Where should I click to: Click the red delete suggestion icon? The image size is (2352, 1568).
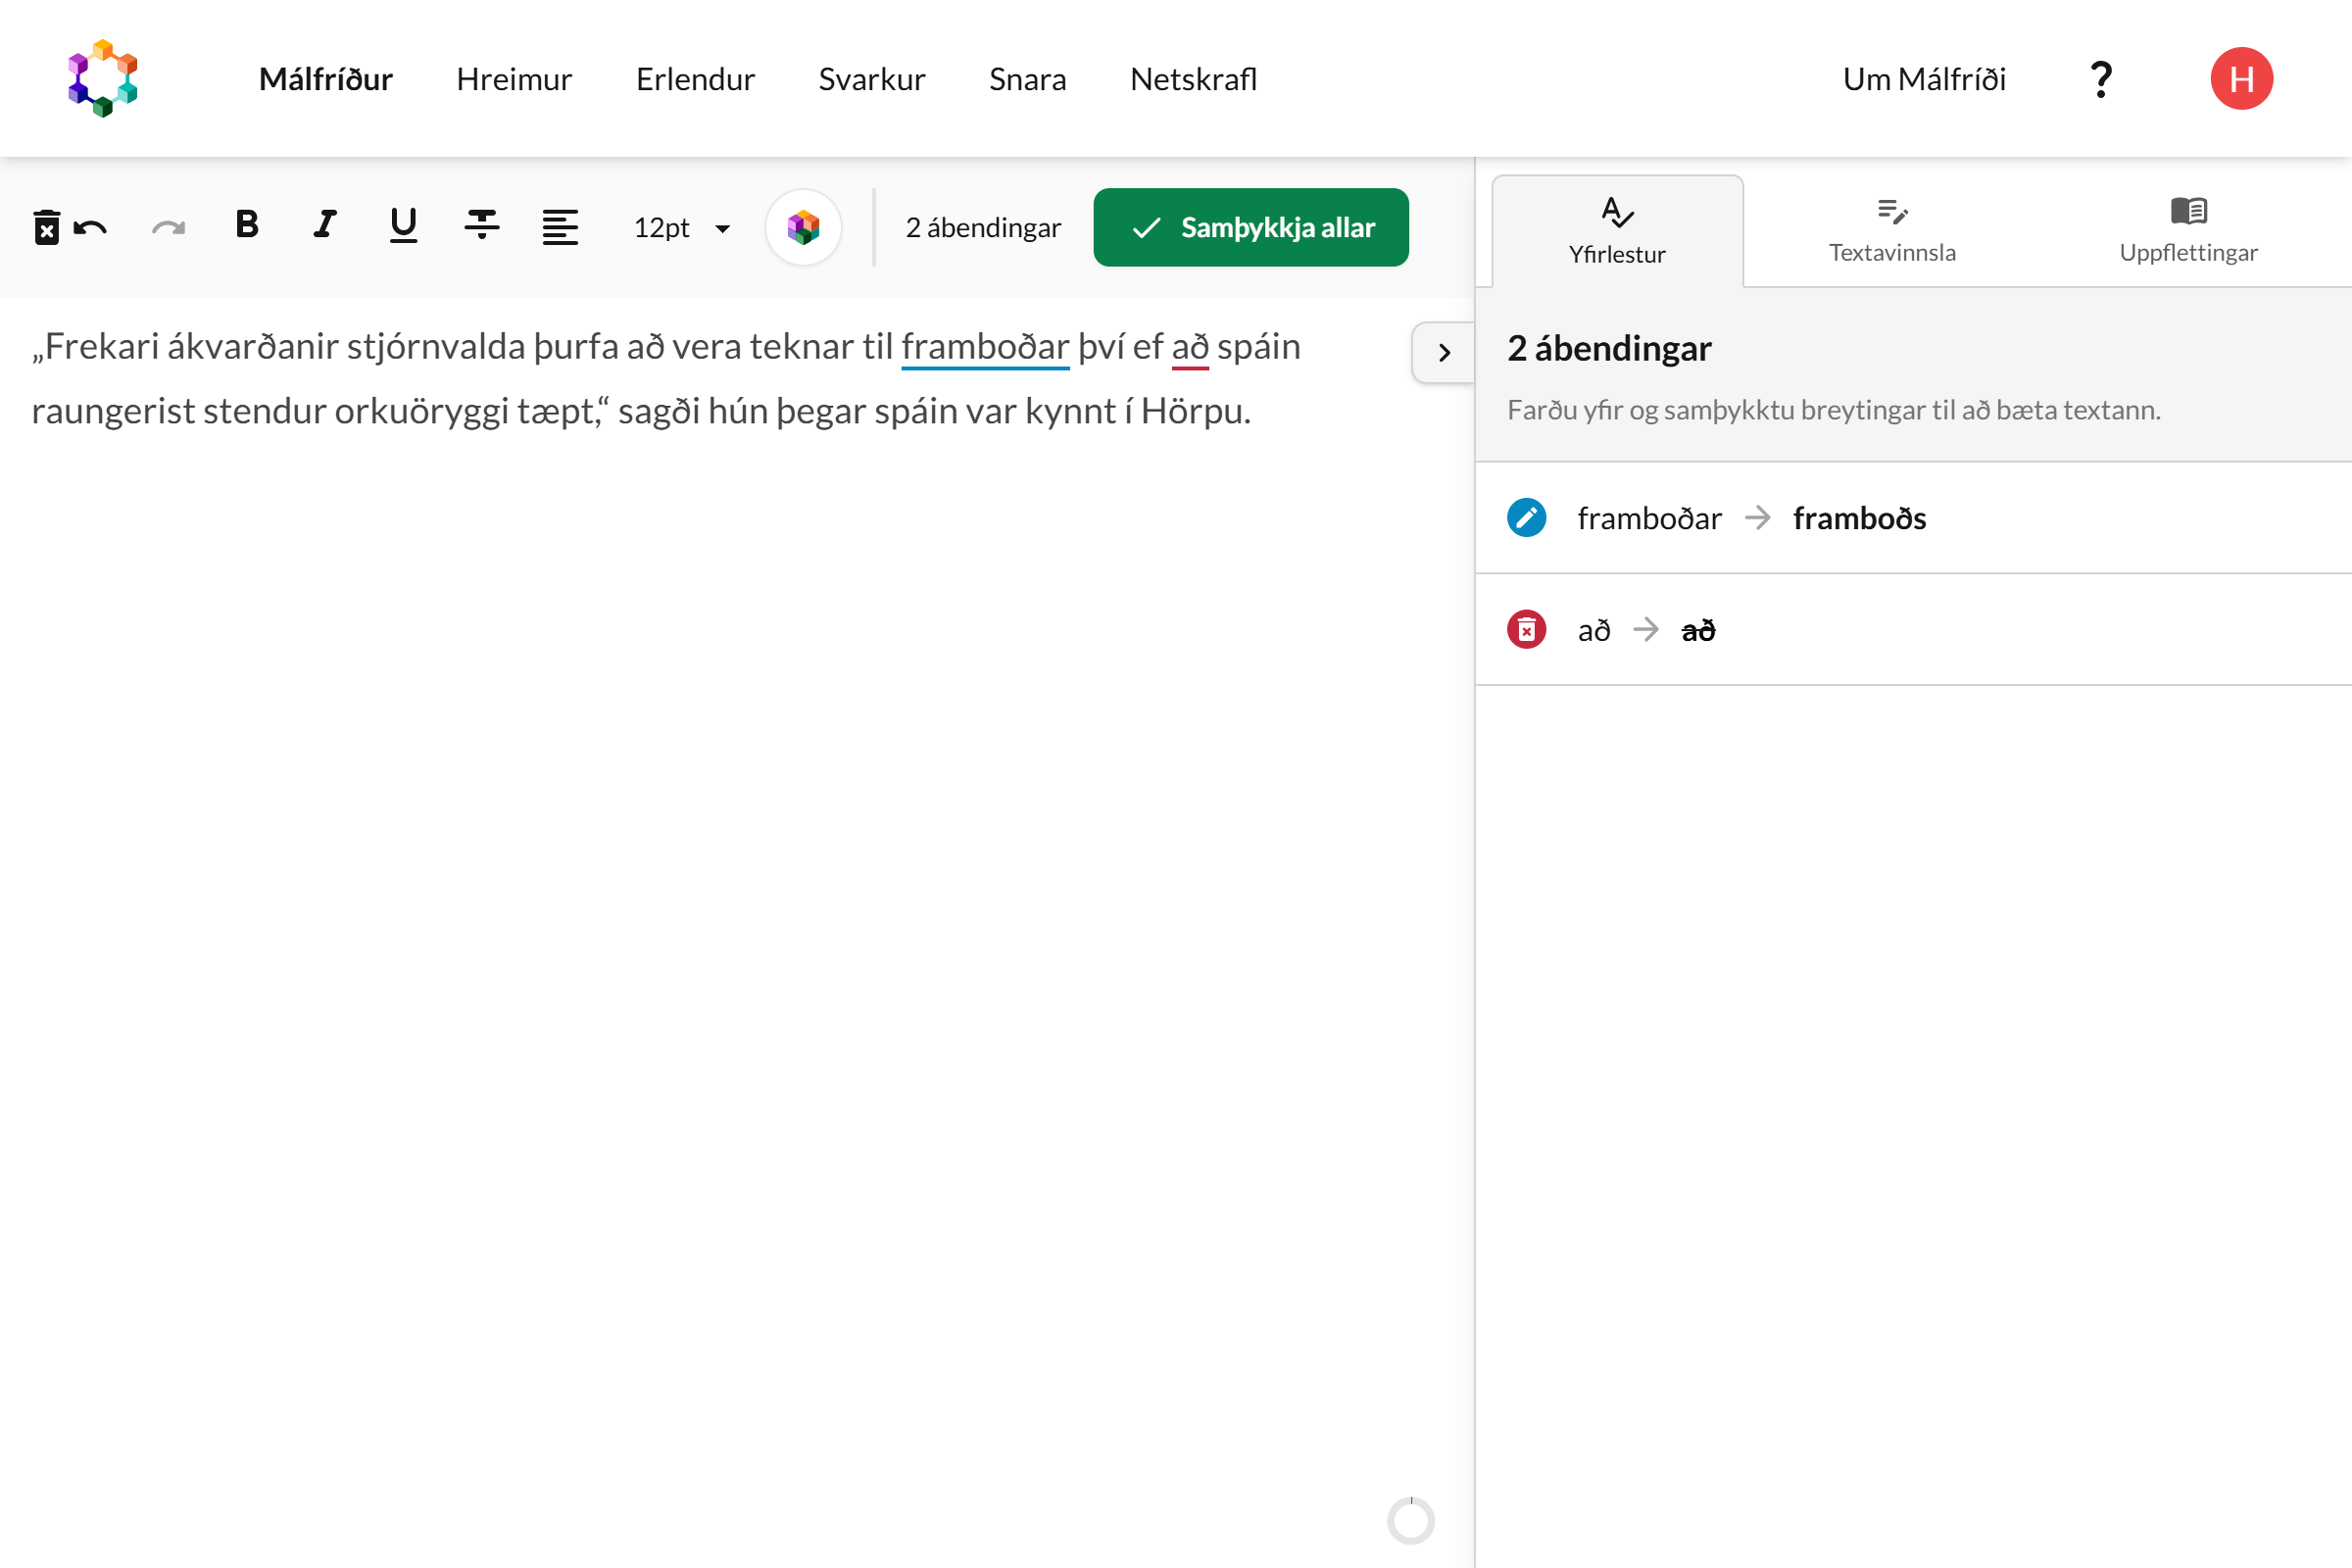coord(1526,630)
